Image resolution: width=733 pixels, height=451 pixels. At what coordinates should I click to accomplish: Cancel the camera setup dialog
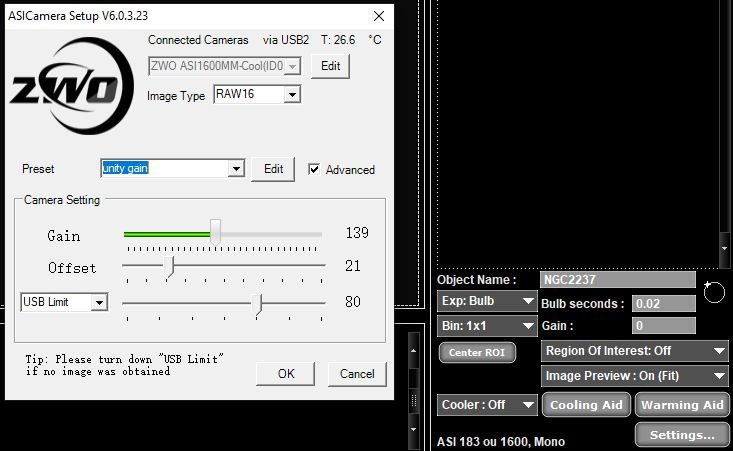click(x=357, y=374)
